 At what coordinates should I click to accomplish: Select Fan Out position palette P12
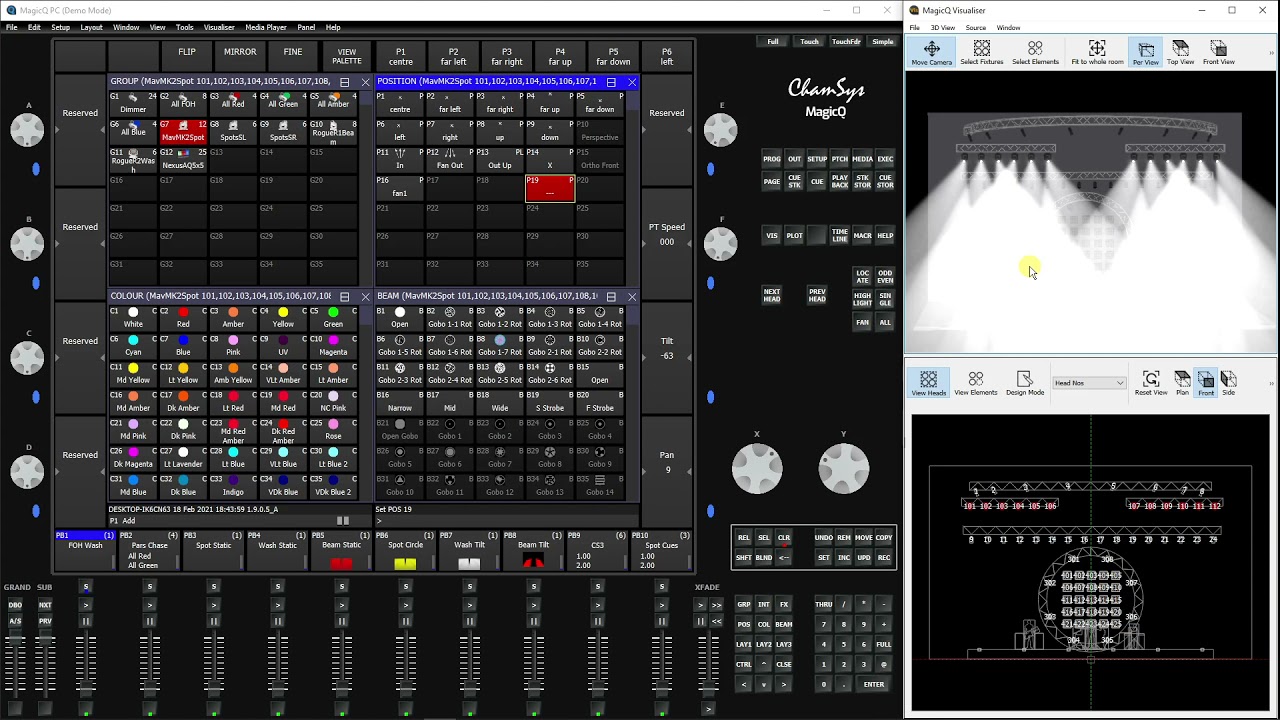450,160
